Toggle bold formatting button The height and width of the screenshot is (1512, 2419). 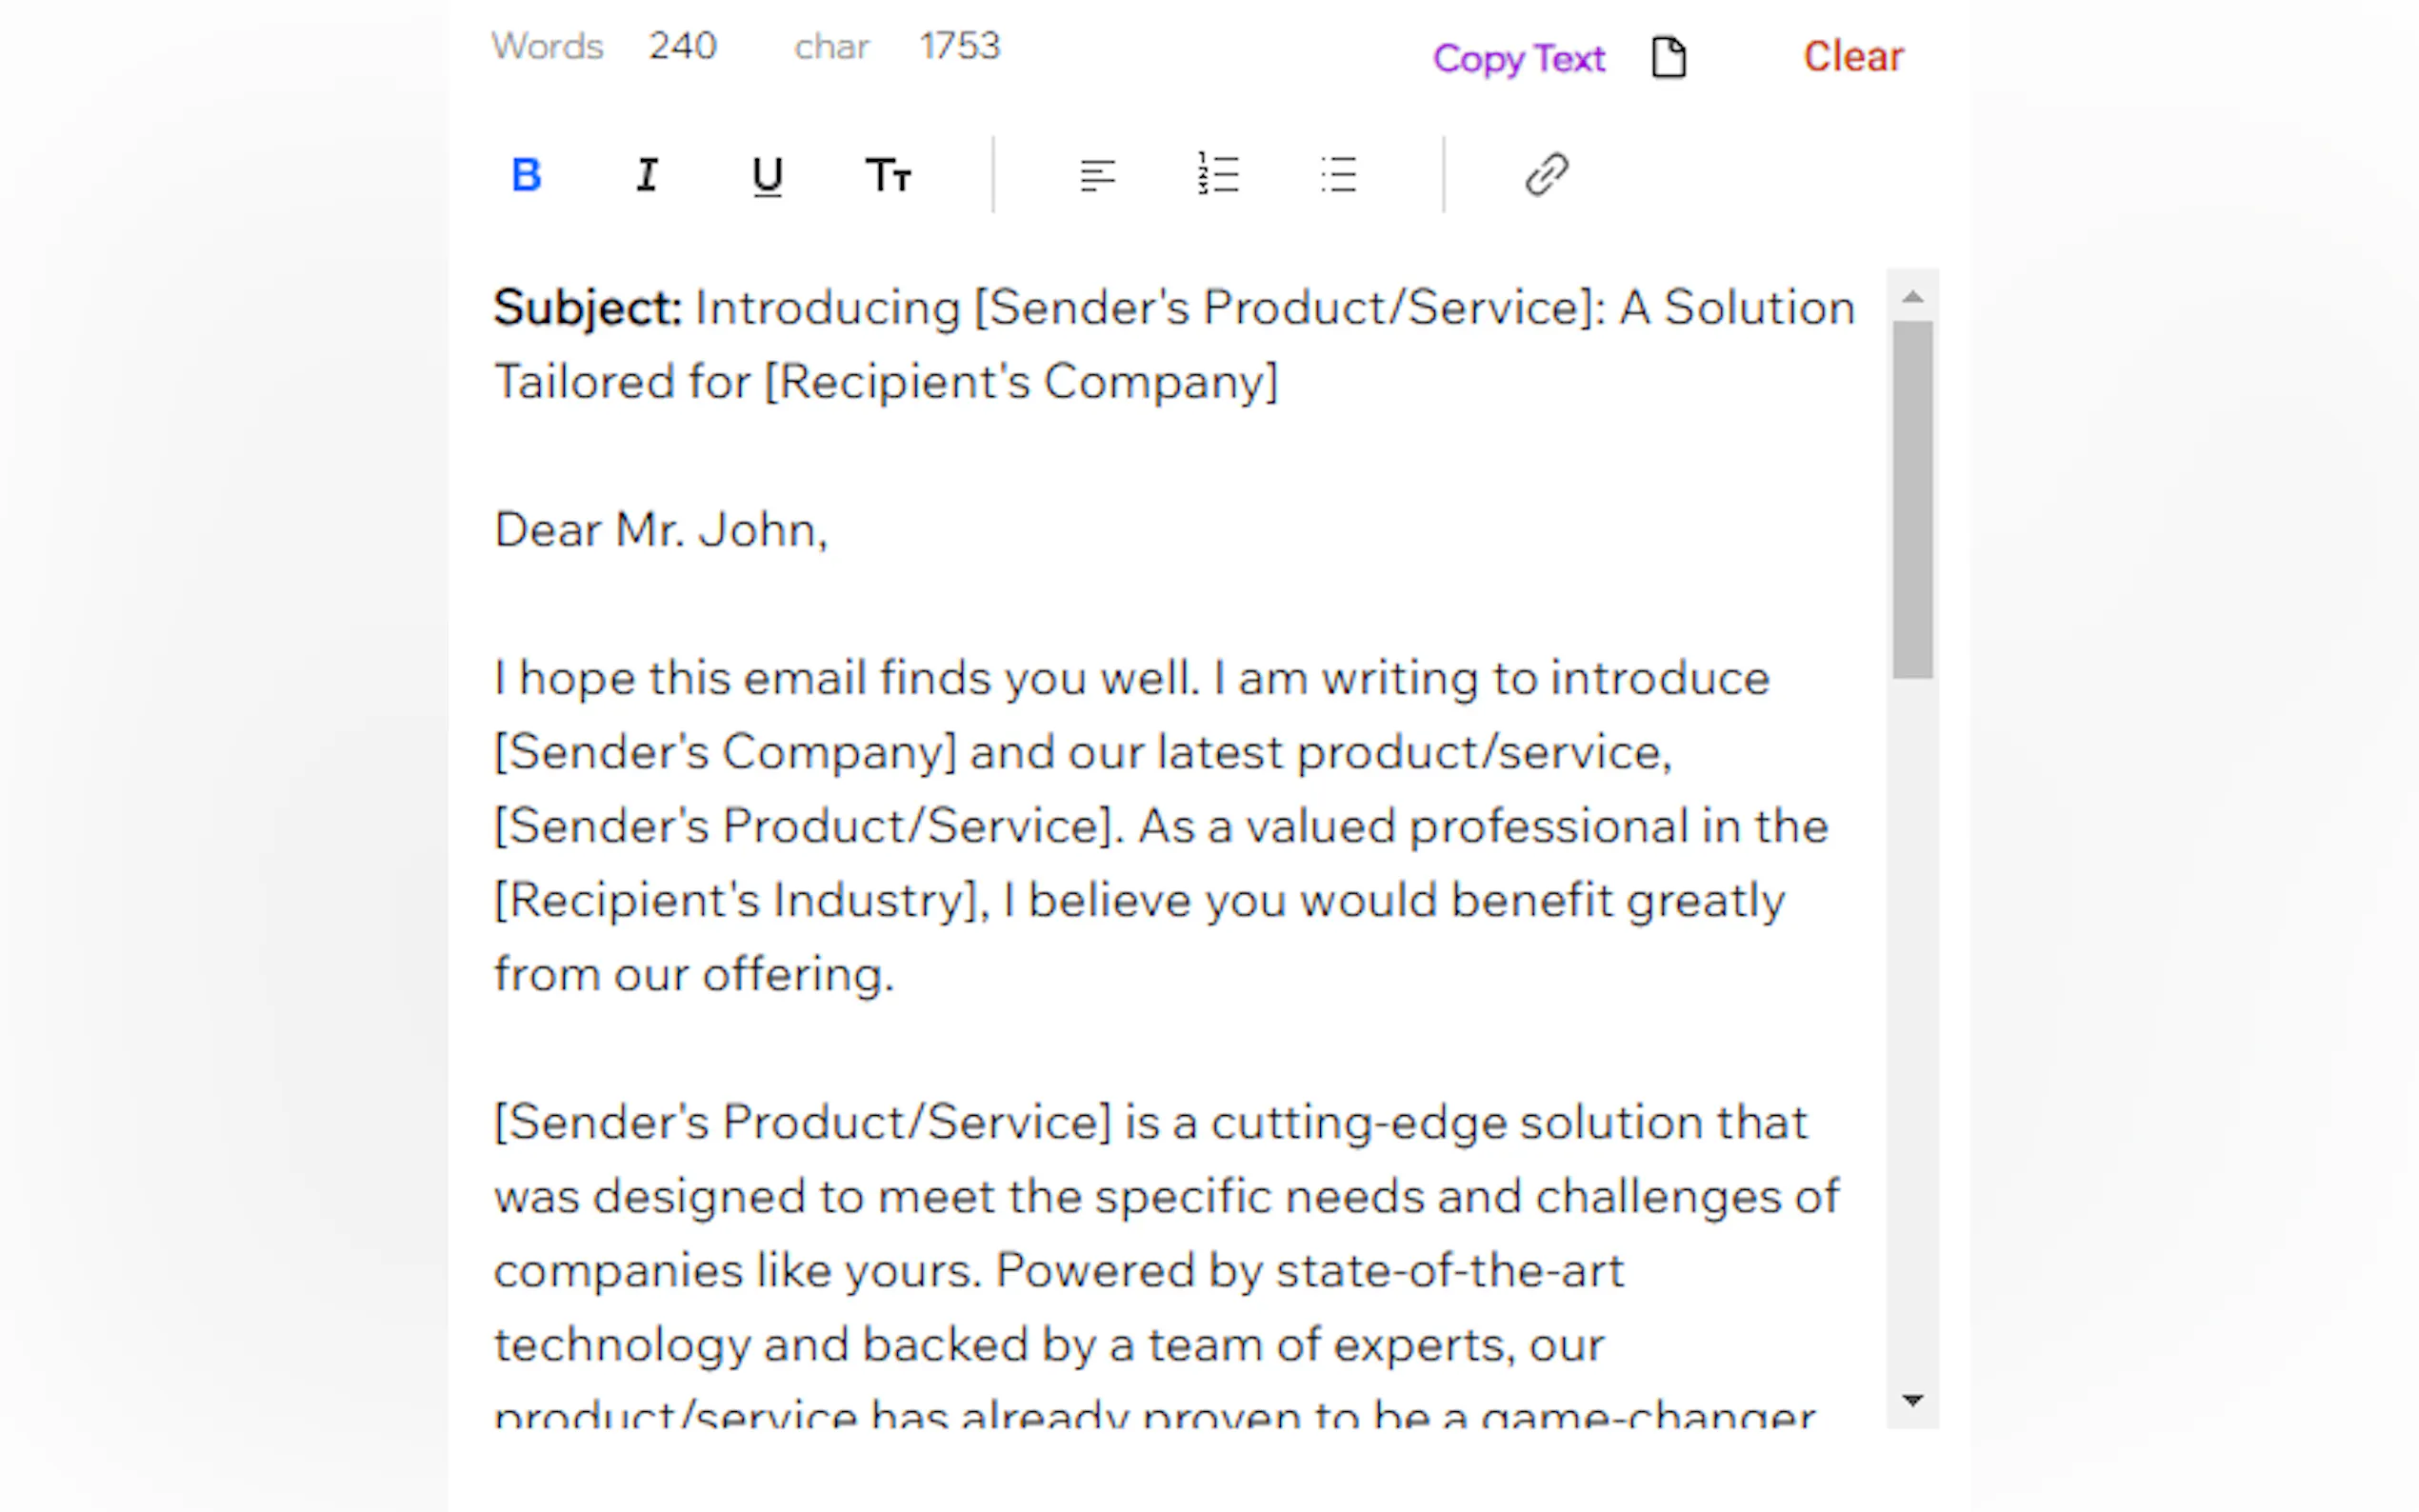click(526, 175)
